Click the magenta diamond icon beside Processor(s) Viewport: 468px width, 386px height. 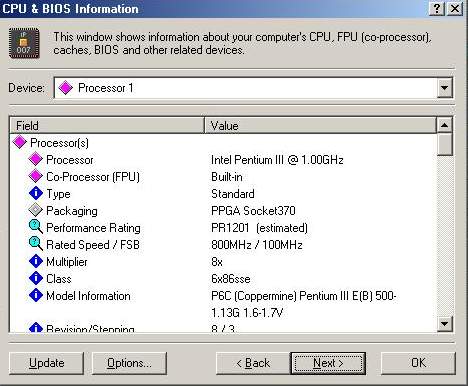(20, 142)
